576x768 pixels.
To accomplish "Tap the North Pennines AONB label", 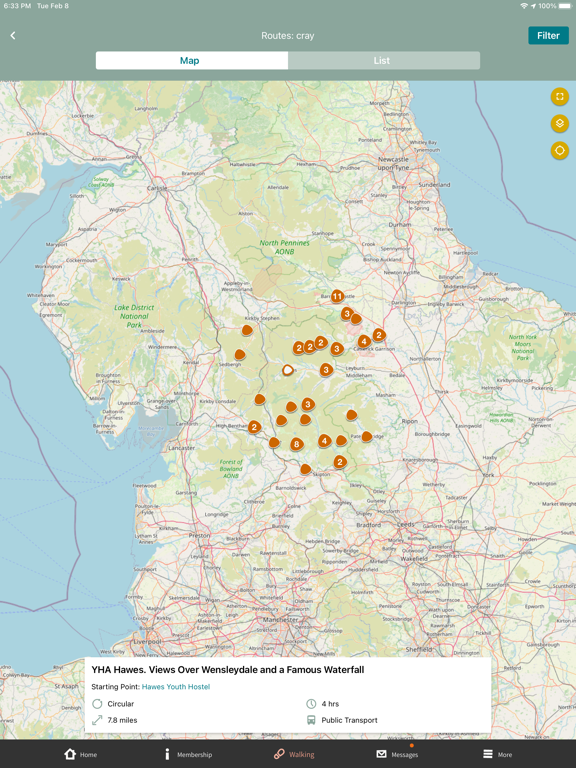I will [285, 247].
